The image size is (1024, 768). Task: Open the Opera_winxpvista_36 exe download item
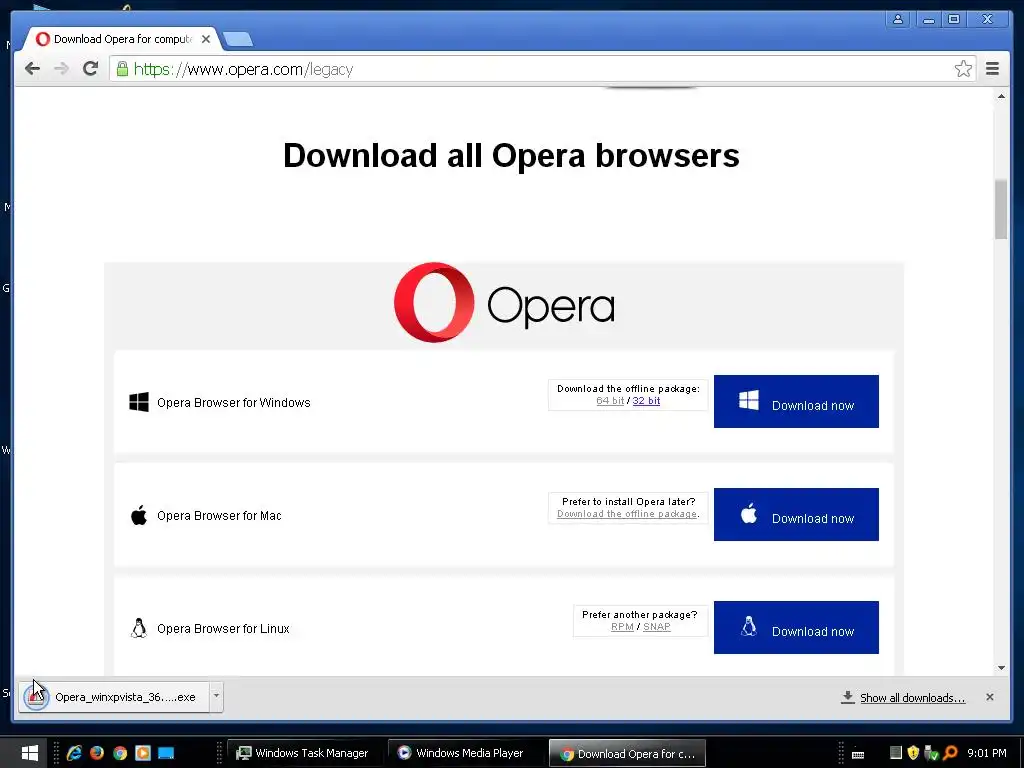[114, 697]
